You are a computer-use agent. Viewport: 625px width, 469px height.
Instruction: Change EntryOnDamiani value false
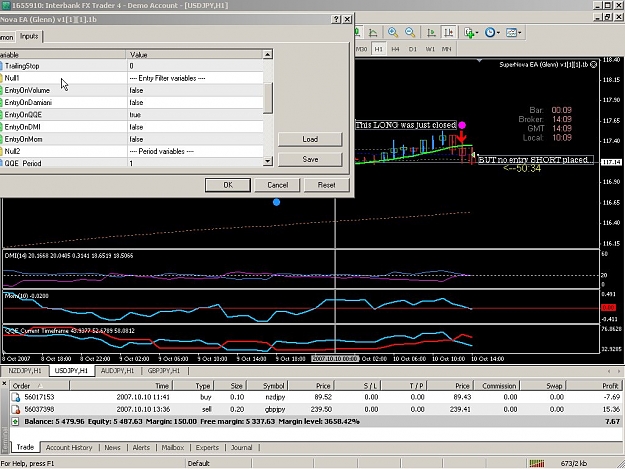[195, 102]
